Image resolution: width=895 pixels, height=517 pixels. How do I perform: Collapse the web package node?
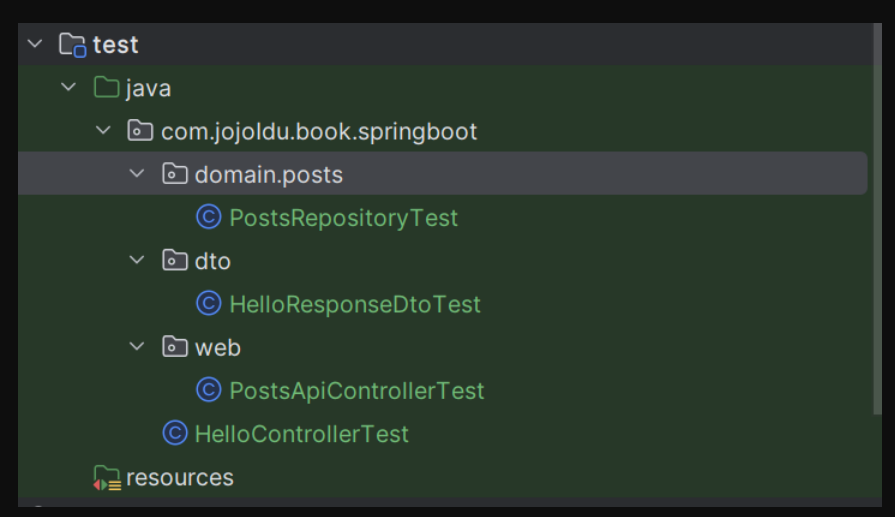138,347
